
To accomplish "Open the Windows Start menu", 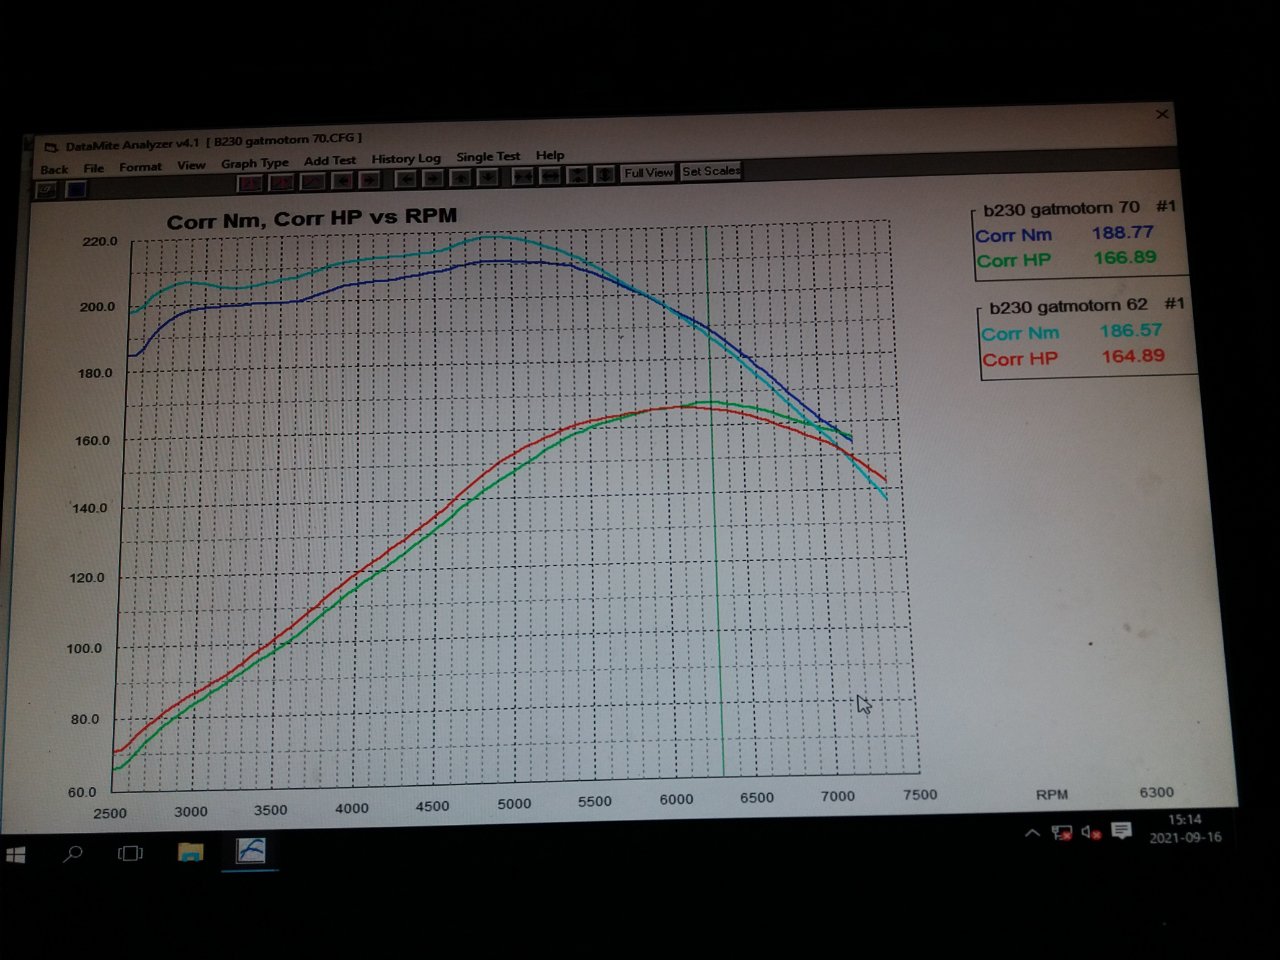I will (x=16, y=855).
